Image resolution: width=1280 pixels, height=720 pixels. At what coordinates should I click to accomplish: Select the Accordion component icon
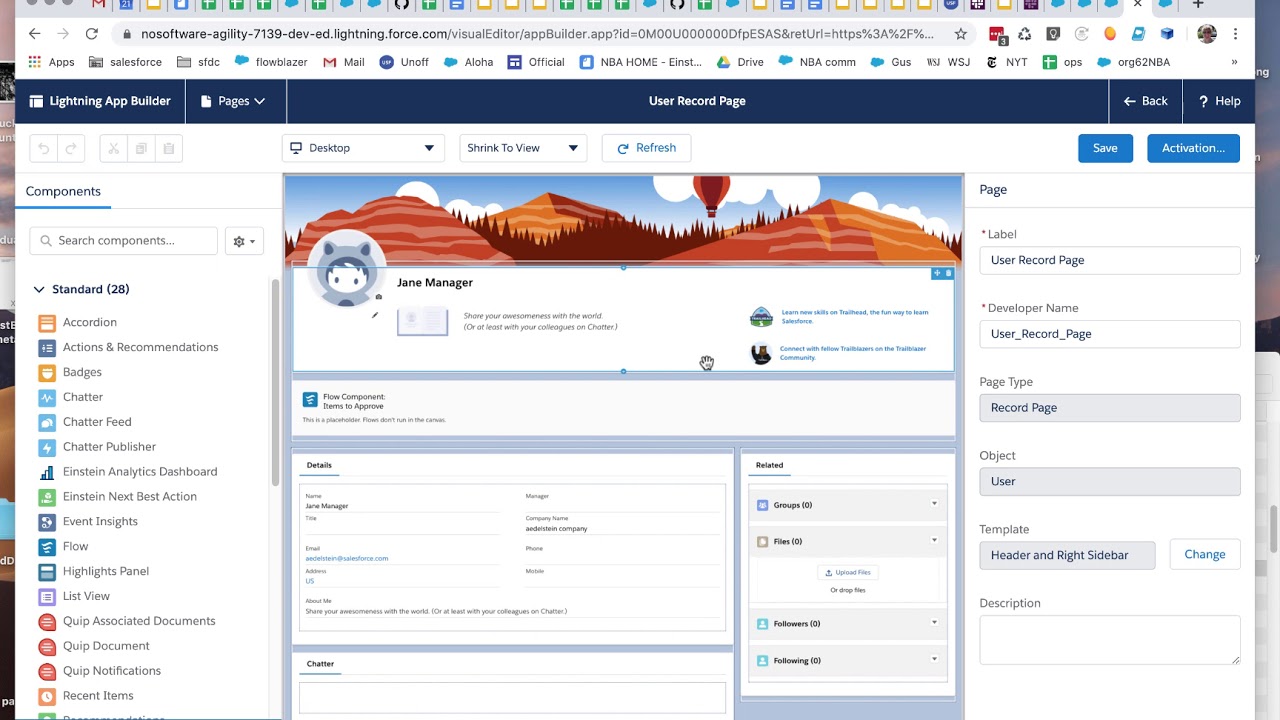point(46,322)
